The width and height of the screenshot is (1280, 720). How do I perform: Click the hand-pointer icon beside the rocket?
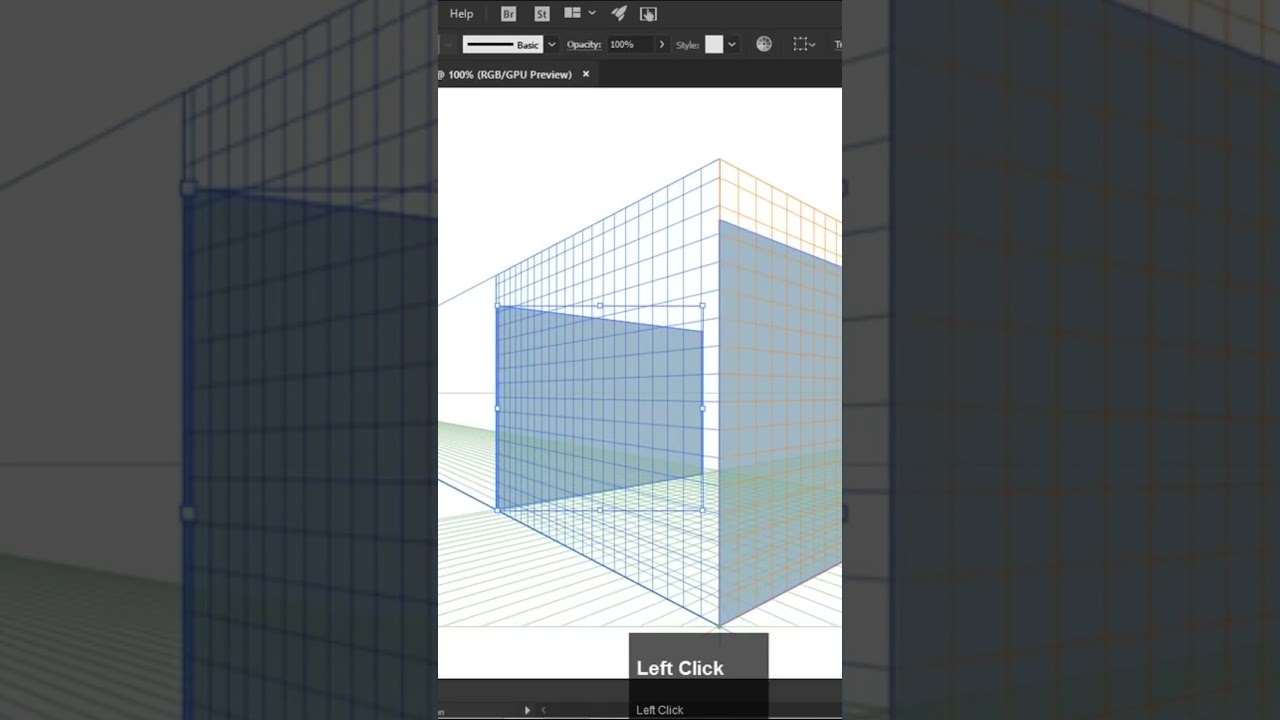[648, 14]
